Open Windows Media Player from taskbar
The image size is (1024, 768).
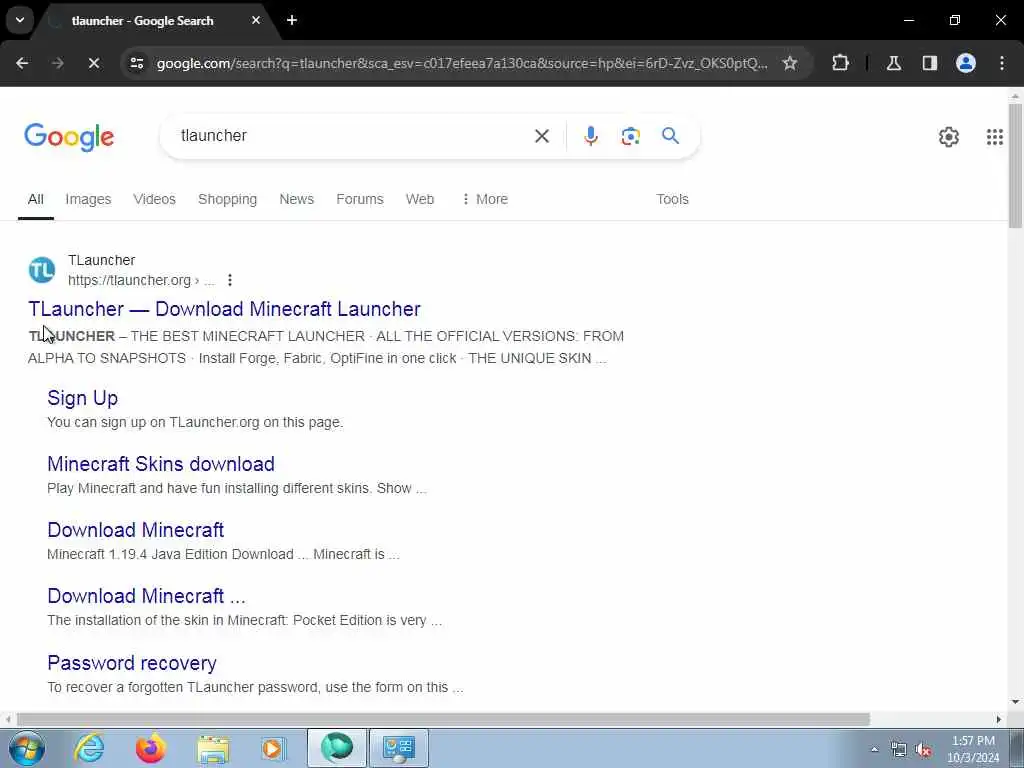click(273, 748)
